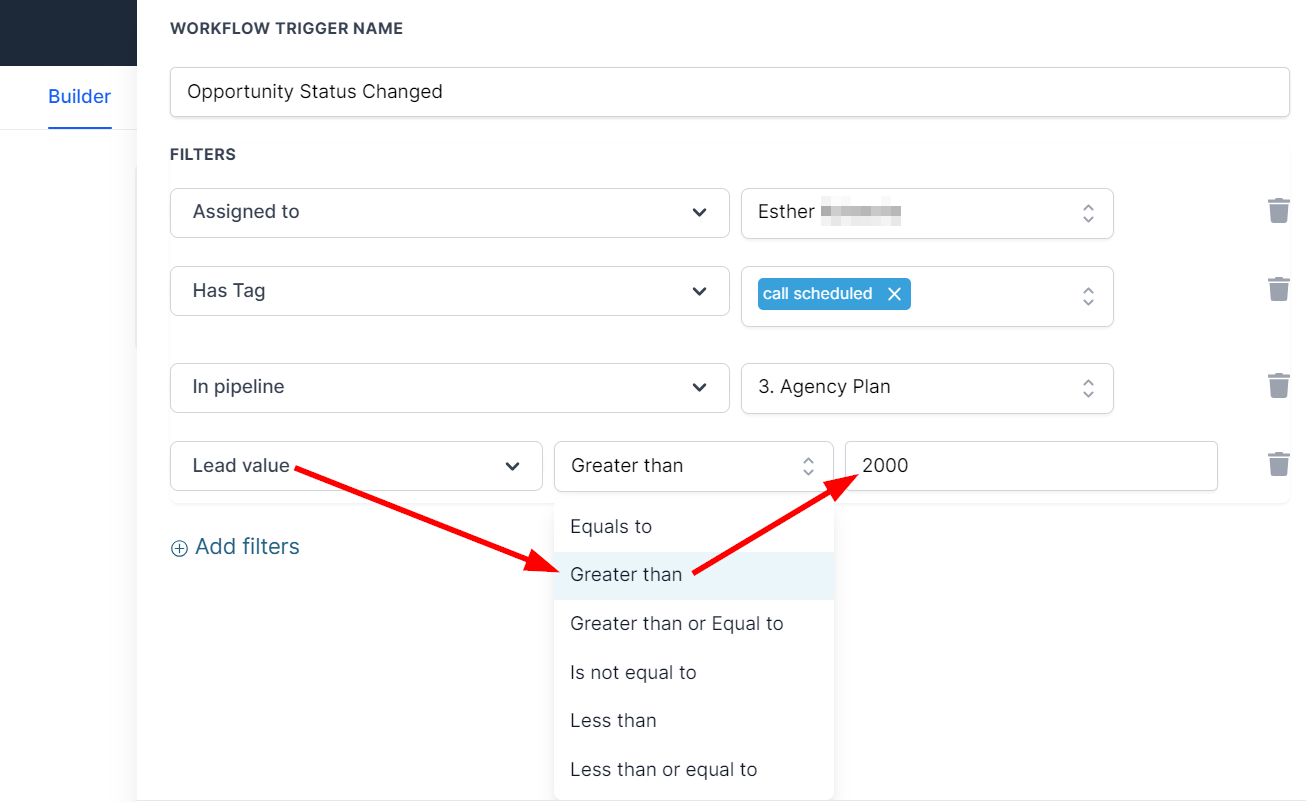Delete the Lead value filter row
This screenshot has width=1306, height=802.
pyautogui.click(x=1278, y=464)
